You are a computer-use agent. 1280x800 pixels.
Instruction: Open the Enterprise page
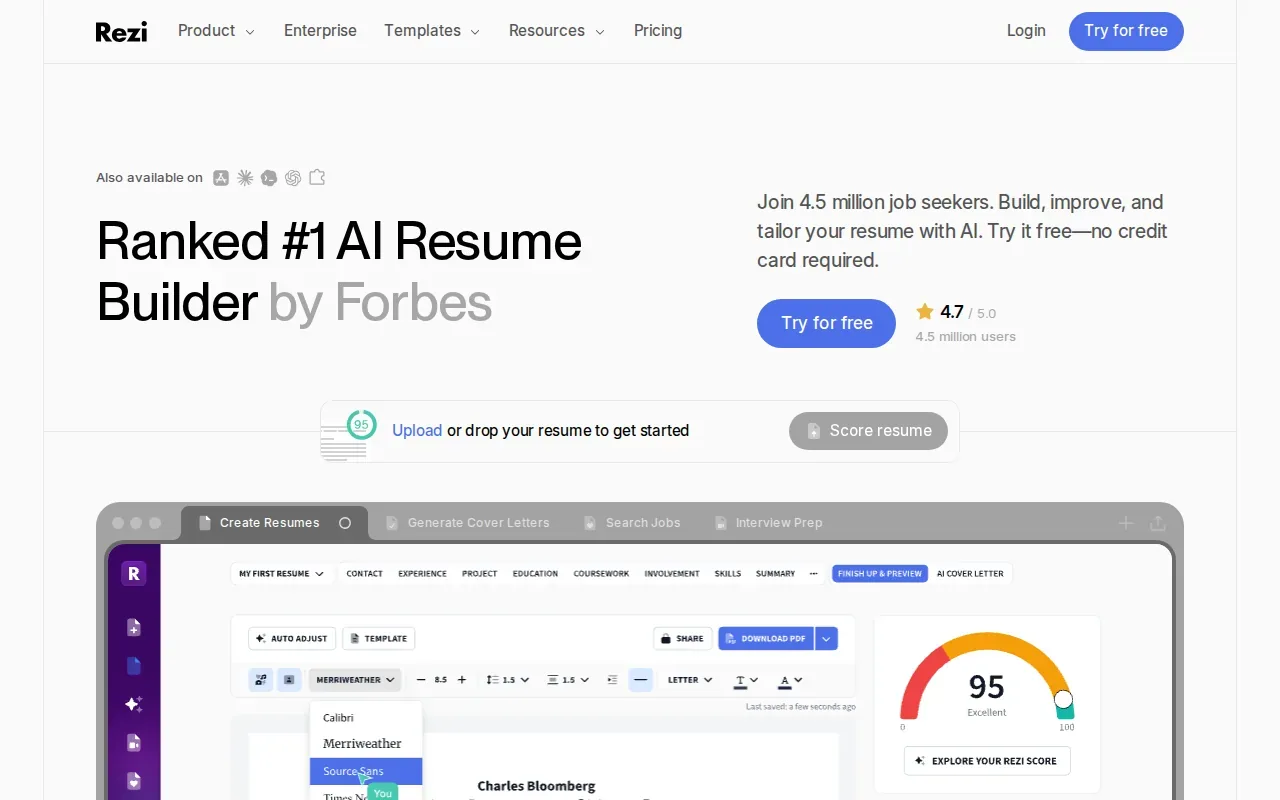(320, 31)
